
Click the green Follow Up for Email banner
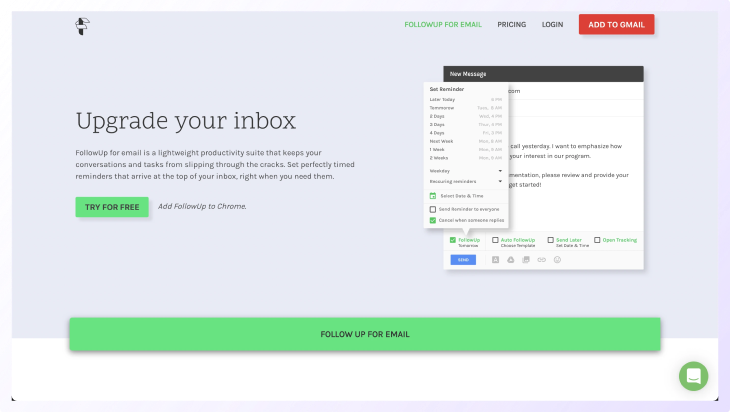(365, 334)
